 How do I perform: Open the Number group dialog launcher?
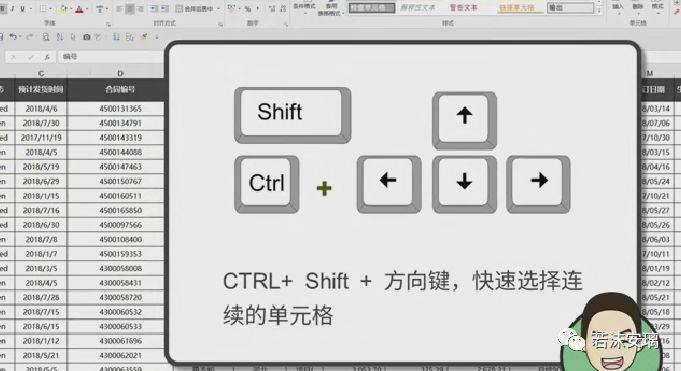(x=286, y=25)
